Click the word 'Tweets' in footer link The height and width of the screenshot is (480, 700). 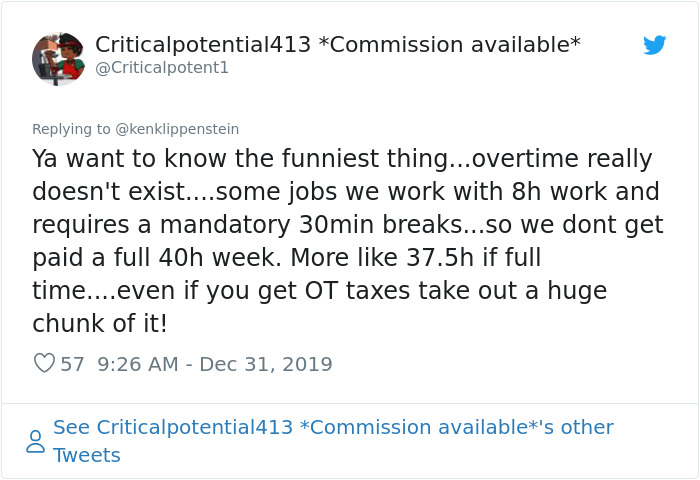(x=86, y=456)
